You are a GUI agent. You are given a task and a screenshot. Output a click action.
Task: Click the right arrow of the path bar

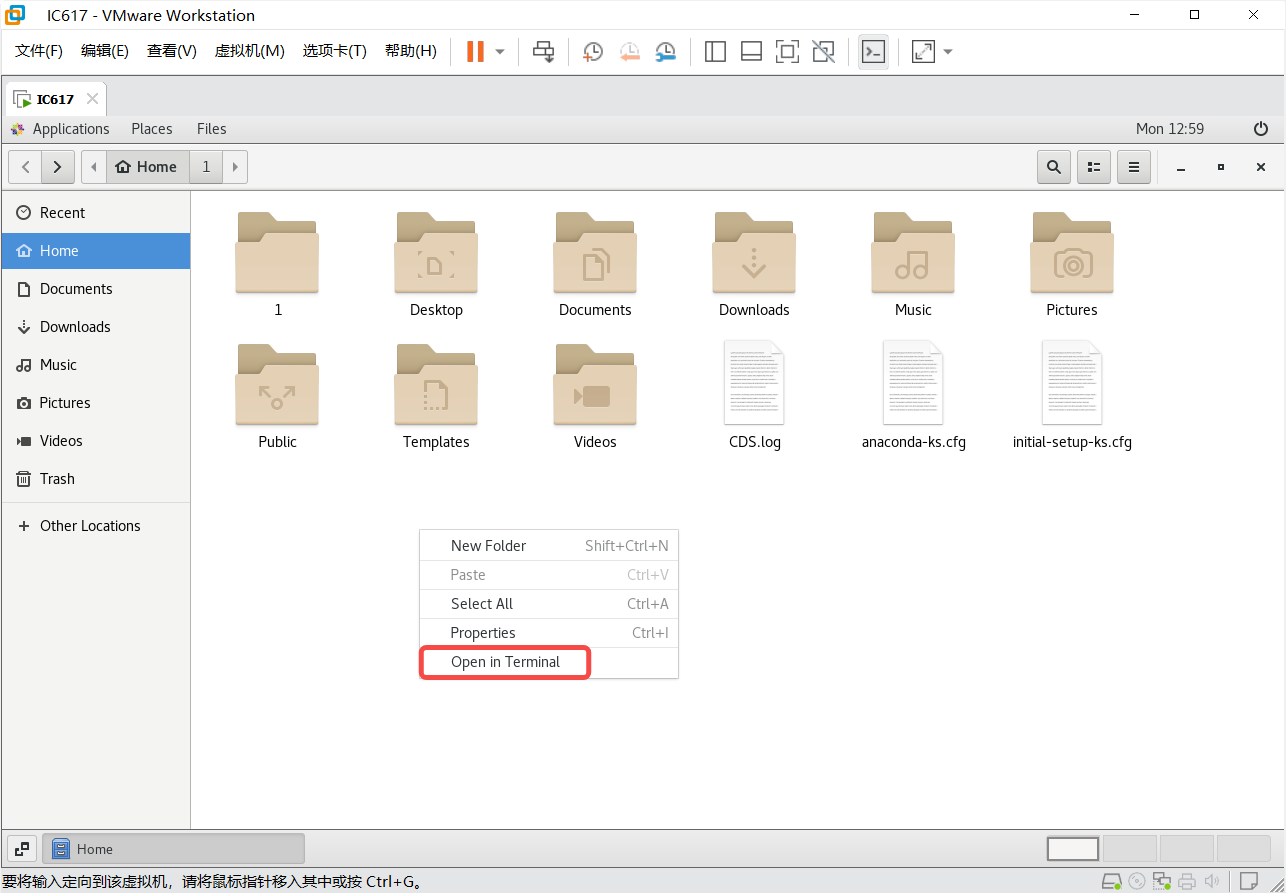[x=235, y=167]
